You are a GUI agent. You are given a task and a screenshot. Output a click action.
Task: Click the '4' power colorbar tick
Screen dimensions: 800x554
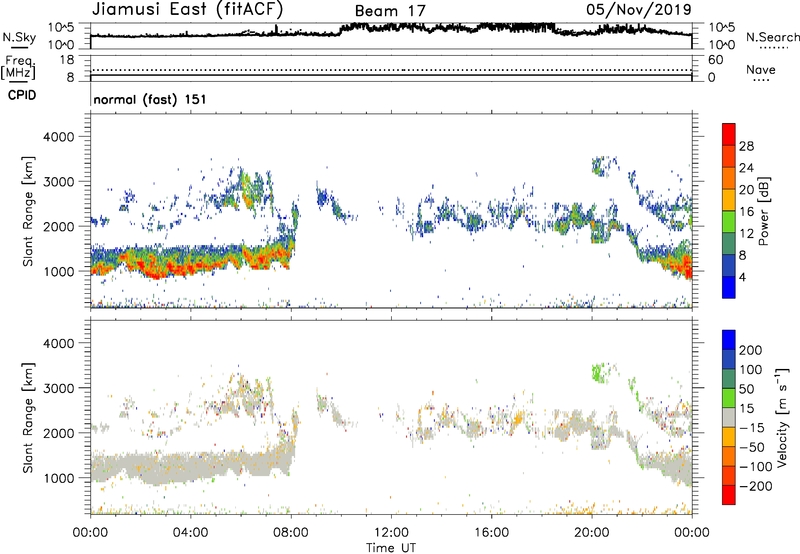742,277
